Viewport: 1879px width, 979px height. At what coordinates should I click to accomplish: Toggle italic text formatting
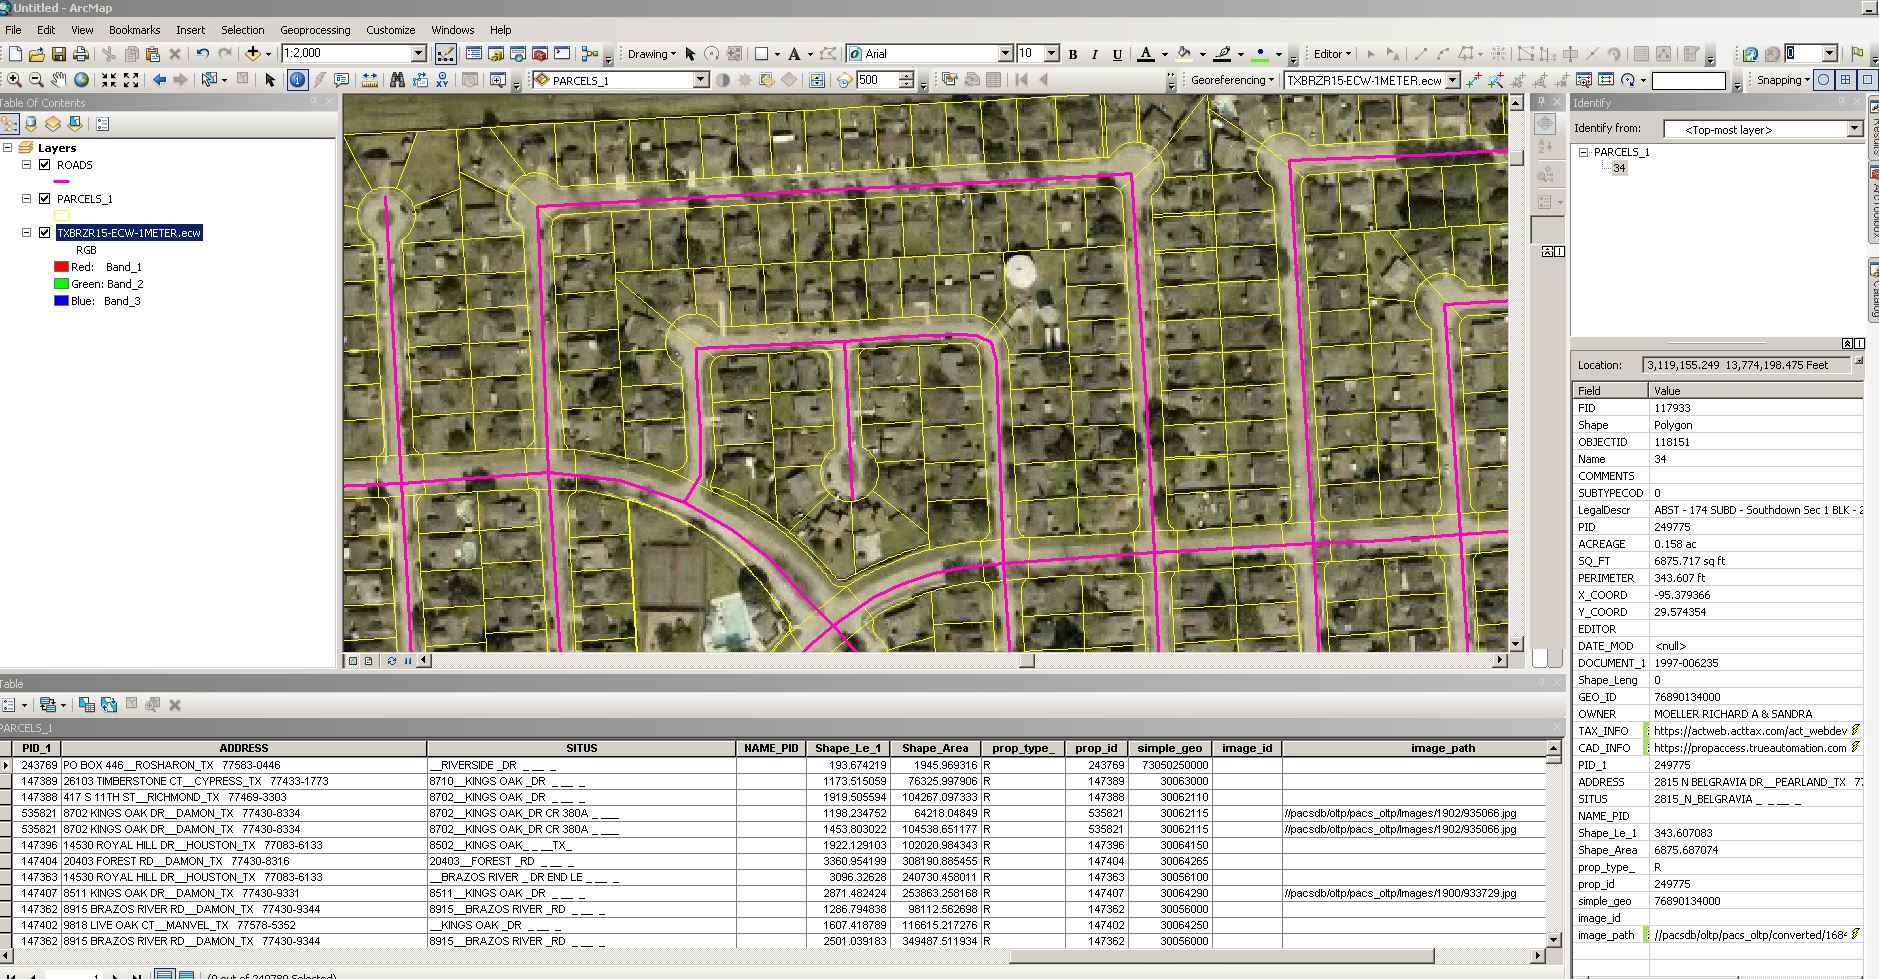(1095, 54)
